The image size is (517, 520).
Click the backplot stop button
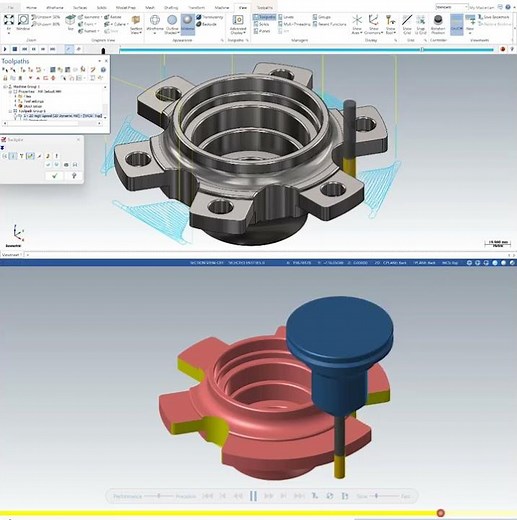pos(15,49)
